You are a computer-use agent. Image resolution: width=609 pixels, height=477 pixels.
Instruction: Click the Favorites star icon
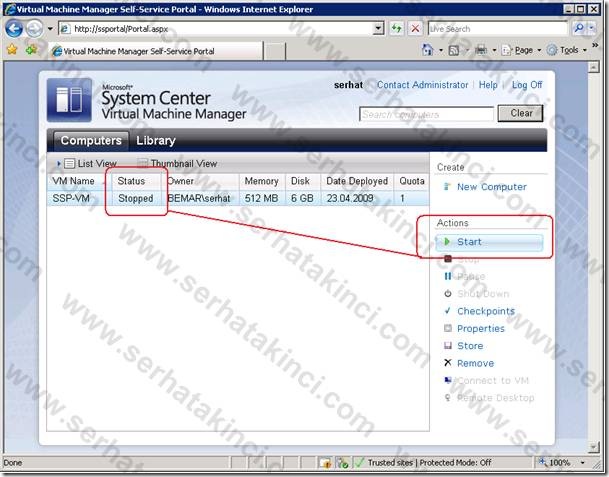(x=12, y=50)
